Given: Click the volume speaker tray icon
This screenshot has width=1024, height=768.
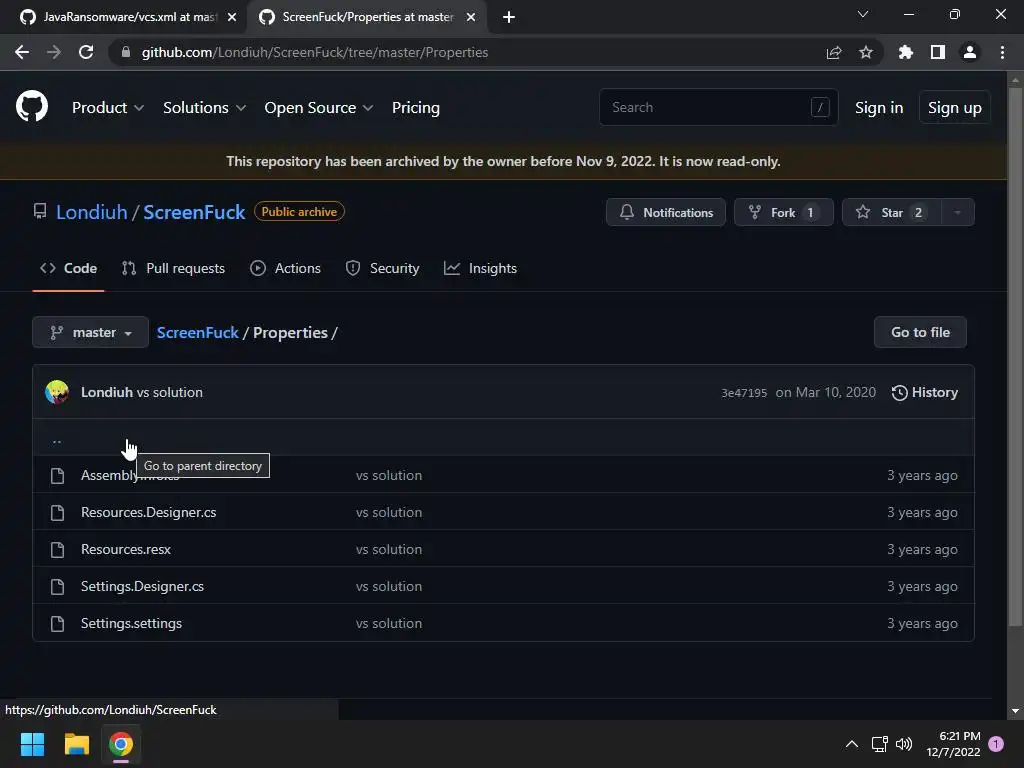Looking at the screenshot, I should tap(904, 744).
